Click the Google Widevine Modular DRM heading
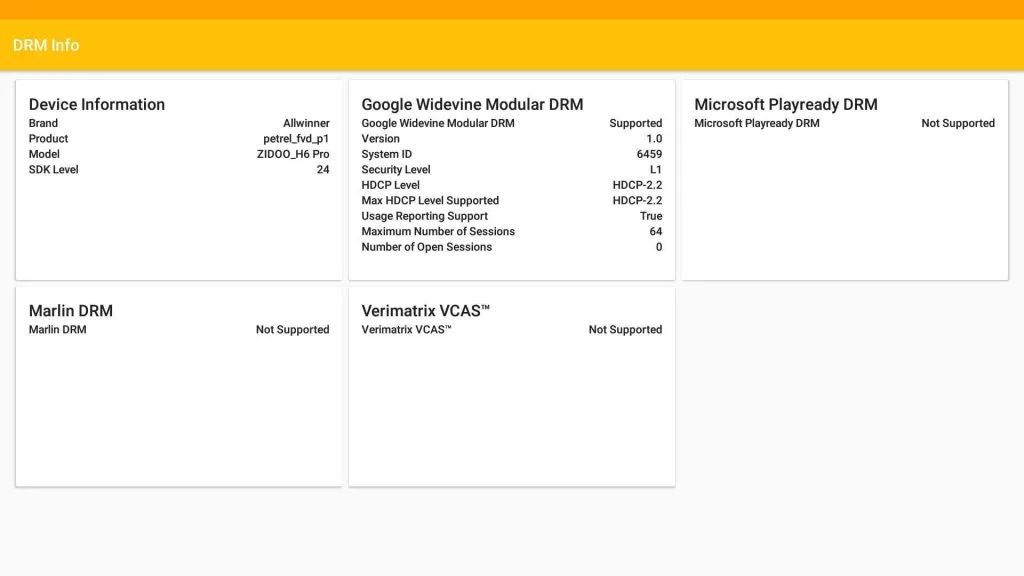Viewport: 1024px width, 576px height. click(x=472, y=104)
